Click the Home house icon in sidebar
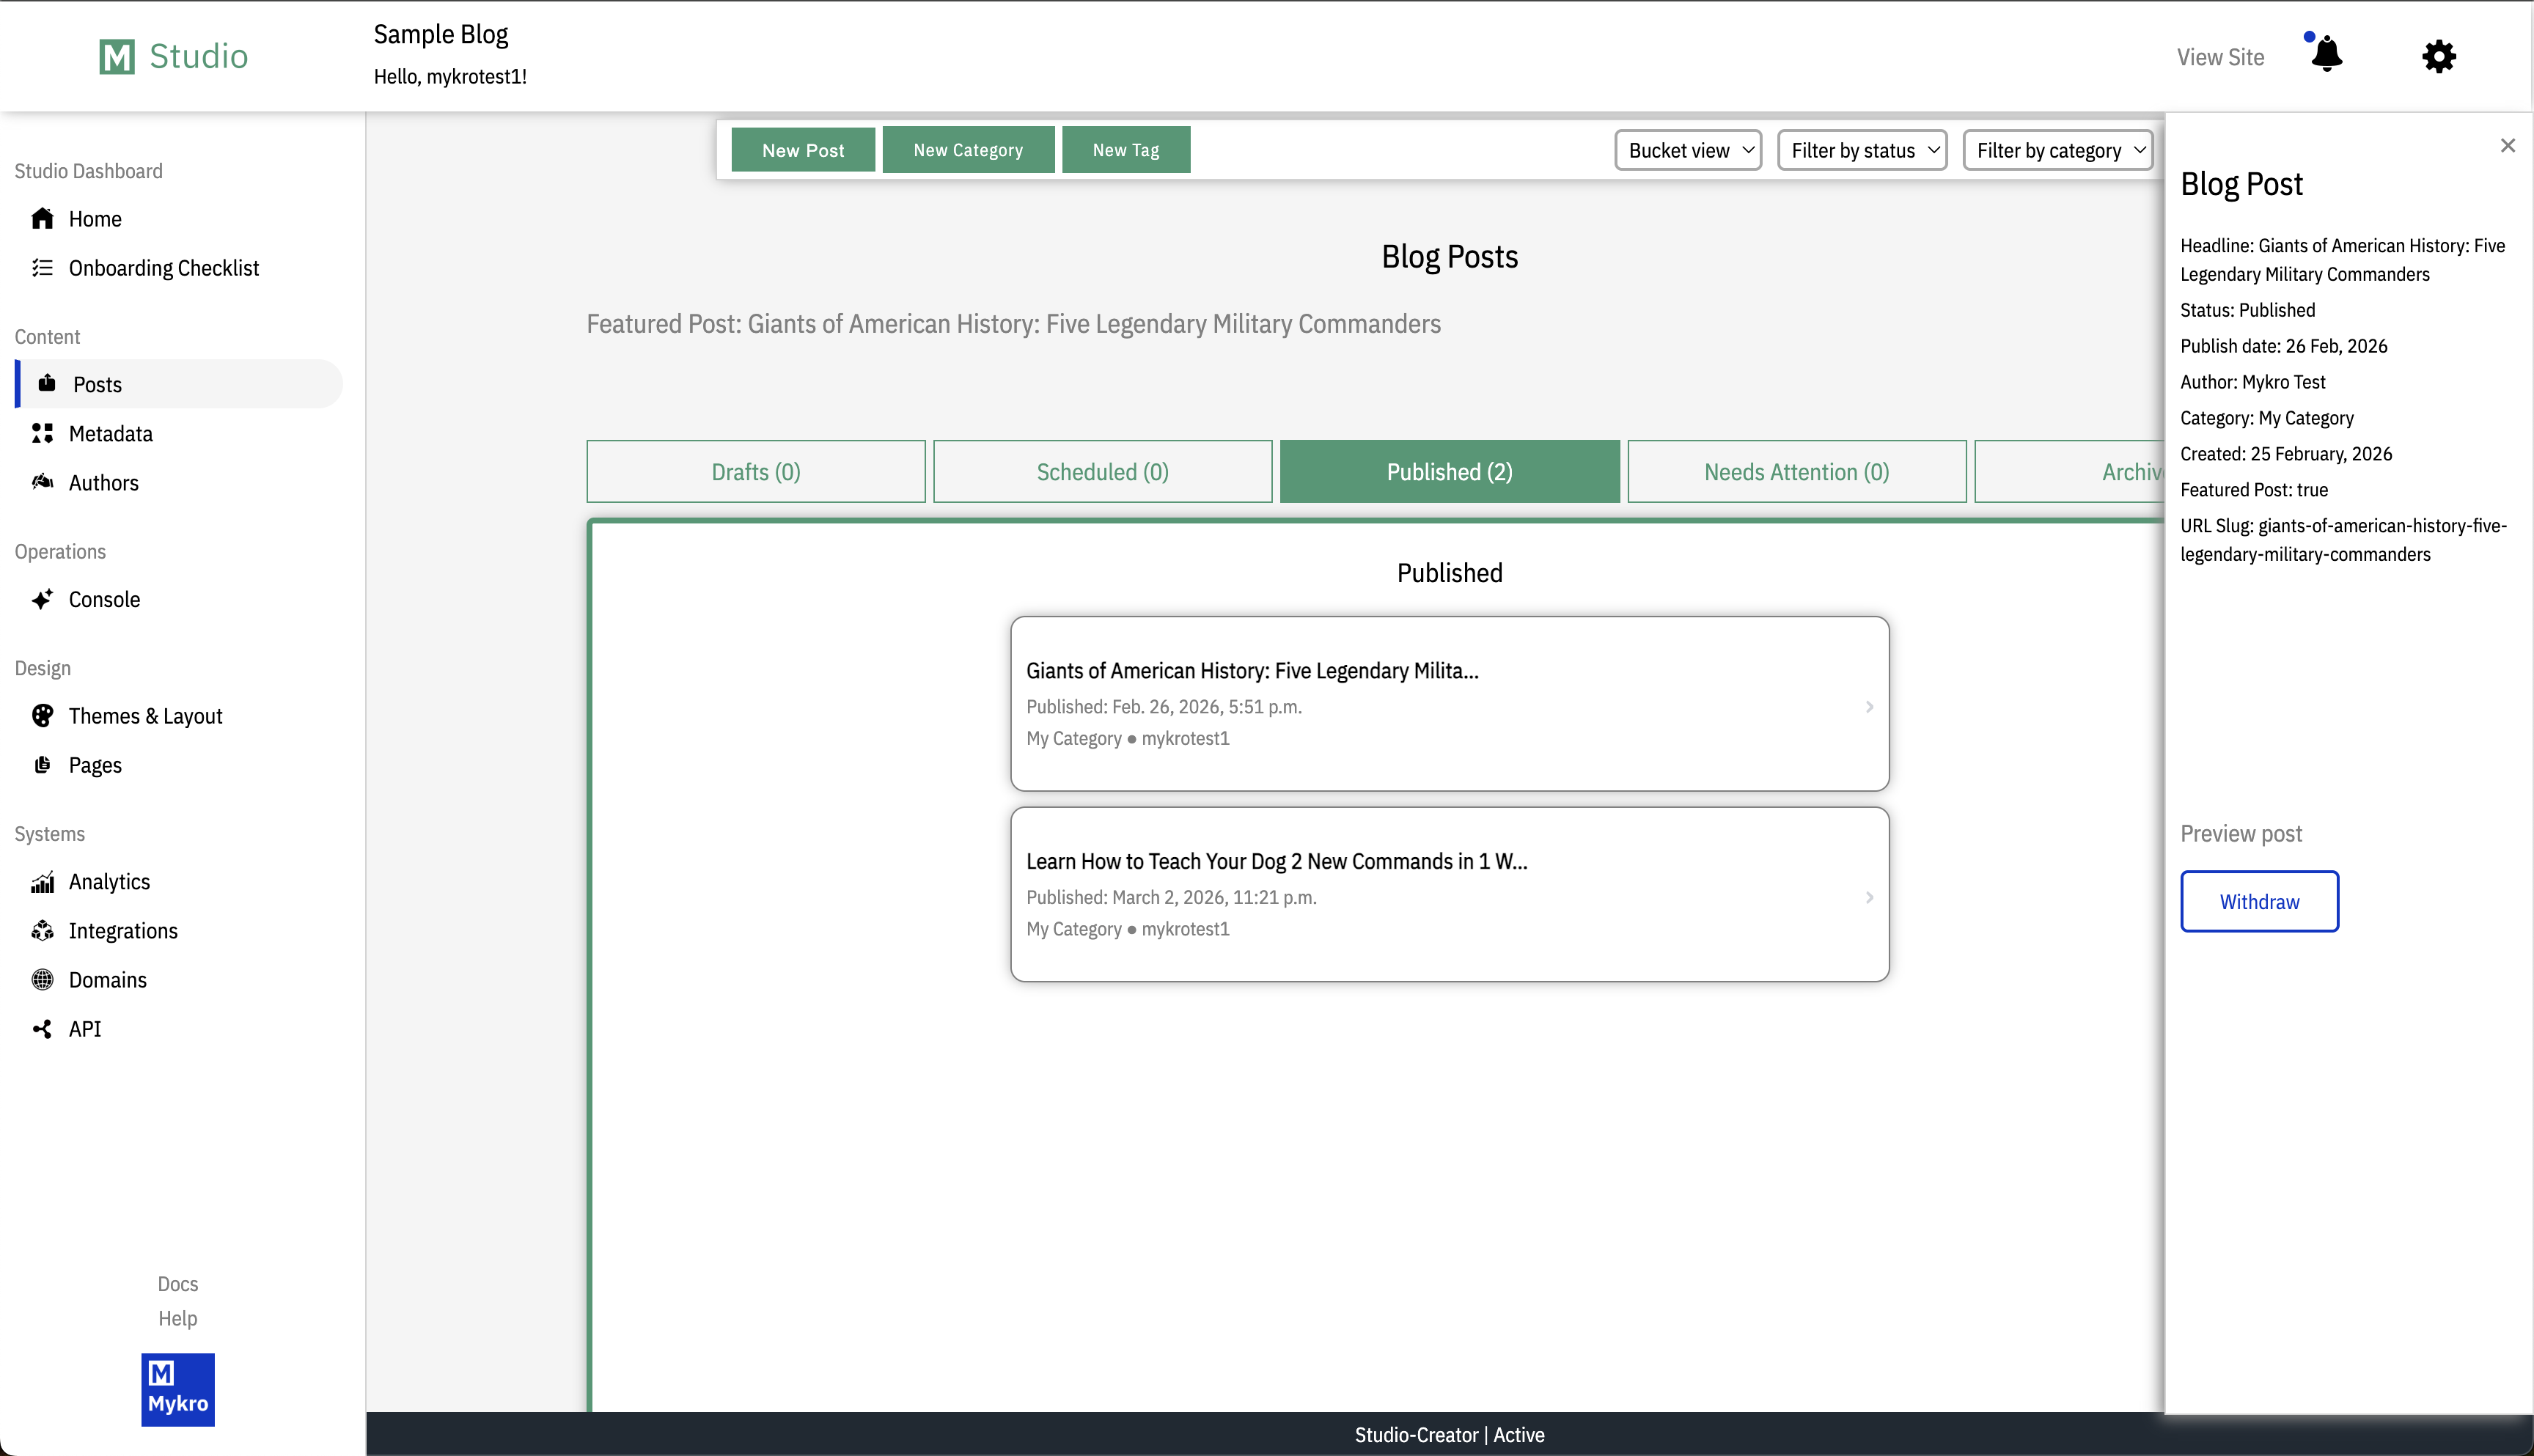2534x1456 pixels. tap(42, 218)
